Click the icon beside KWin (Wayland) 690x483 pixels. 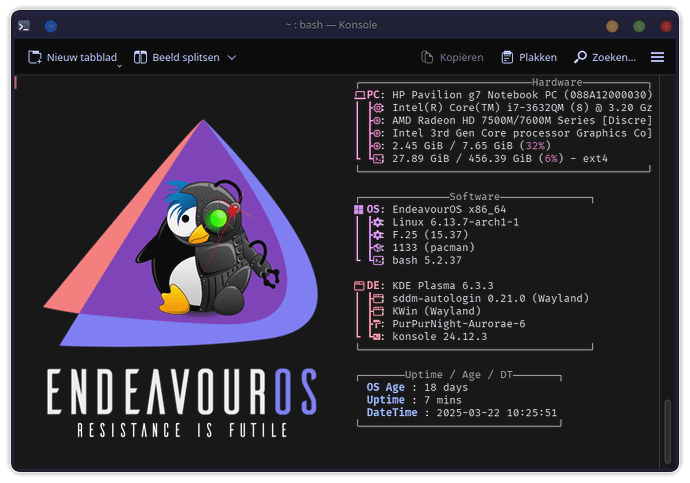[x=378, y=311]
